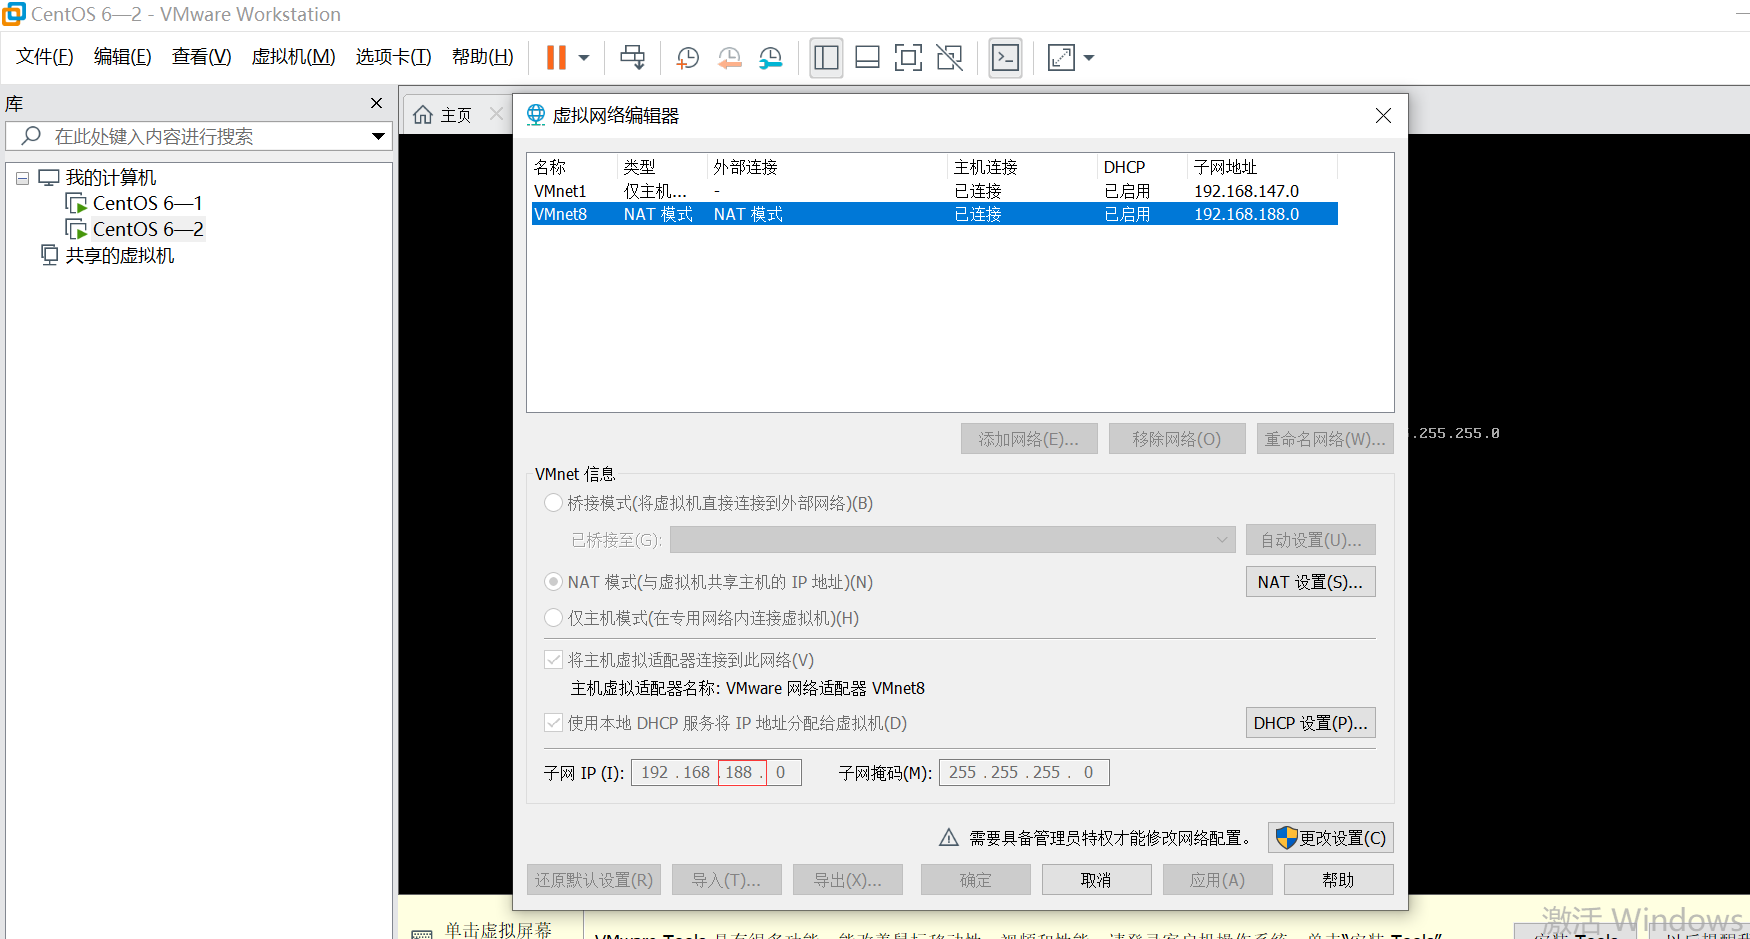1750x939 pixels.
Task: Toggle 使用本地 DHCP 服务 checkbox
Action: point(553,723)
